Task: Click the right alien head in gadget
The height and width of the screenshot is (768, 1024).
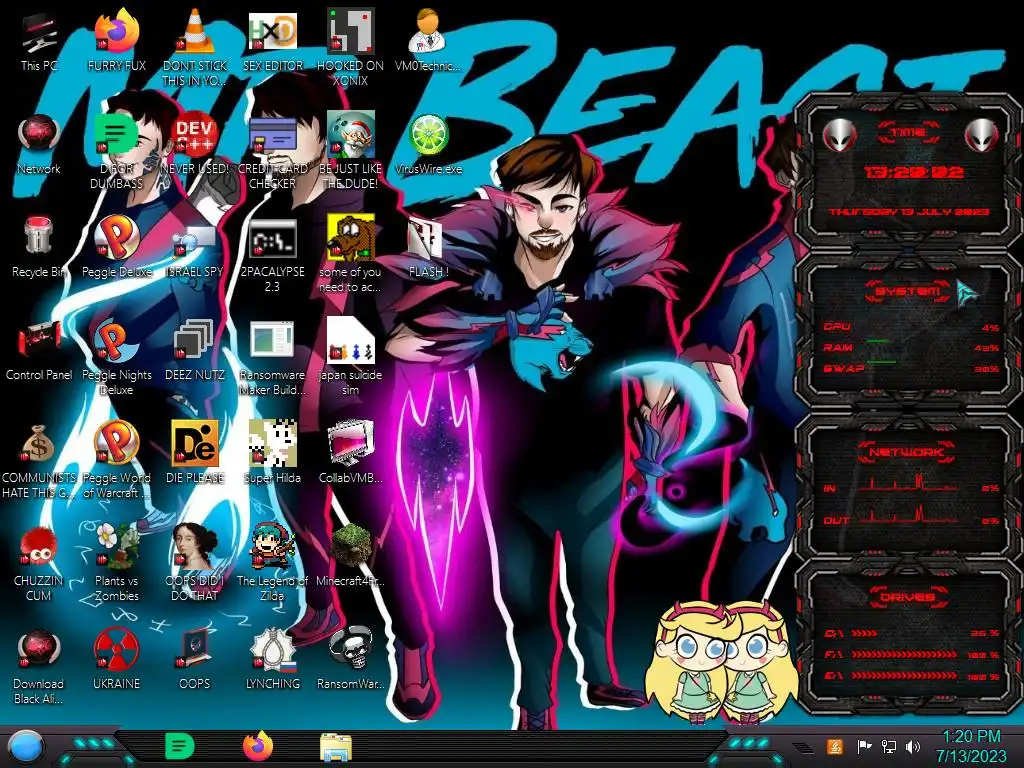Action: (x=982, y=135)
